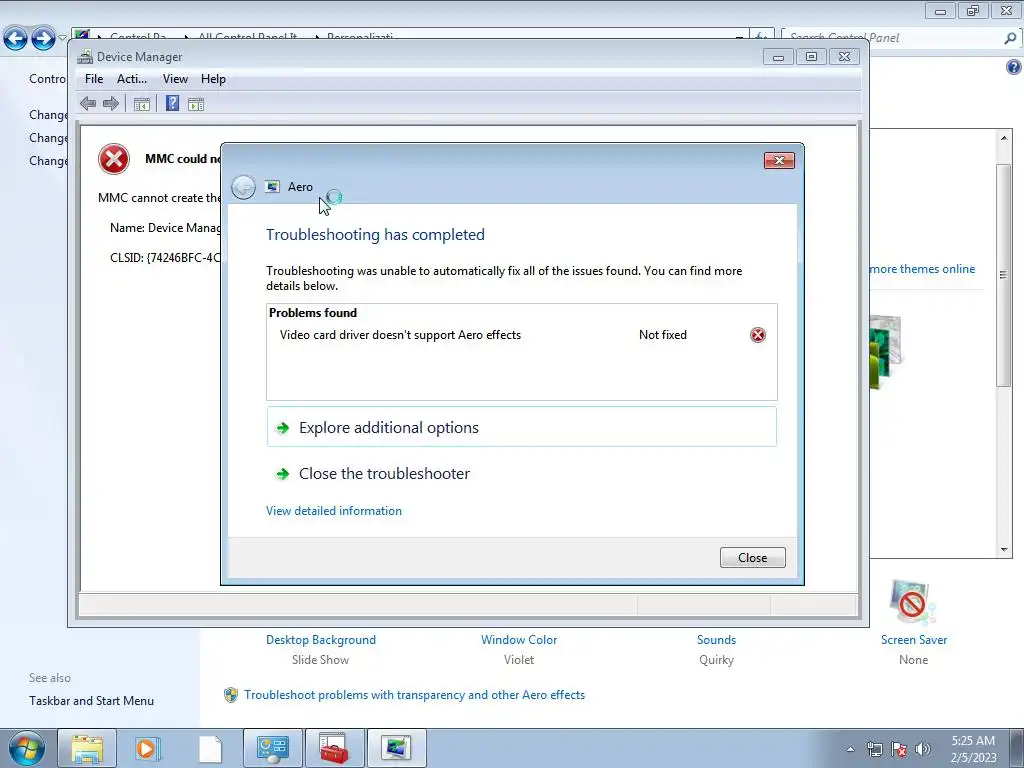
Task: Open Taskbar and Start Menu link
Action: point(91,701)
